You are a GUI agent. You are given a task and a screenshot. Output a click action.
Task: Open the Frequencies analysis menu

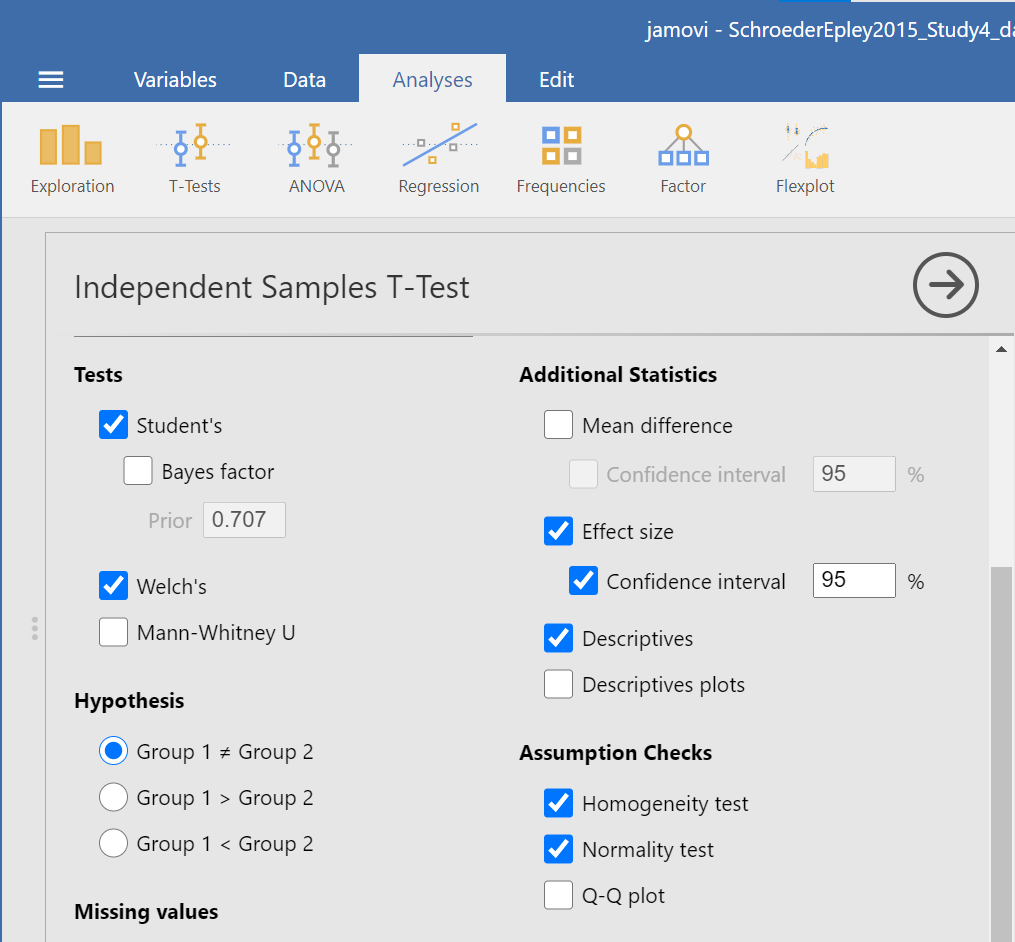561,159
